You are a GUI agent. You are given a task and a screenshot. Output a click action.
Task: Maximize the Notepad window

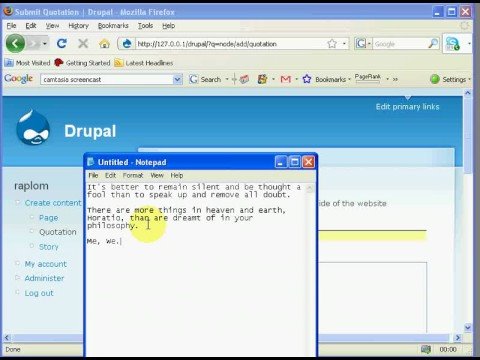pos(295,162)
